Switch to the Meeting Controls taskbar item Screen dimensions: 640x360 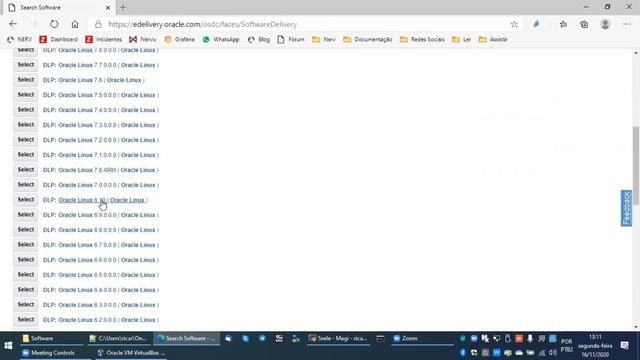point(56,353)
